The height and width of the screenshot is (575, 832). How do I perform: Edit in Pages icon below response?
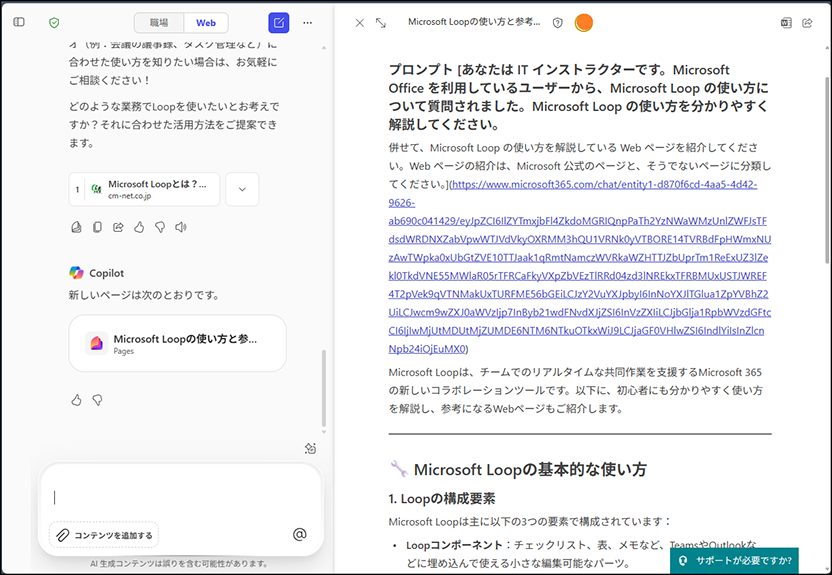[x=76, y=227]
